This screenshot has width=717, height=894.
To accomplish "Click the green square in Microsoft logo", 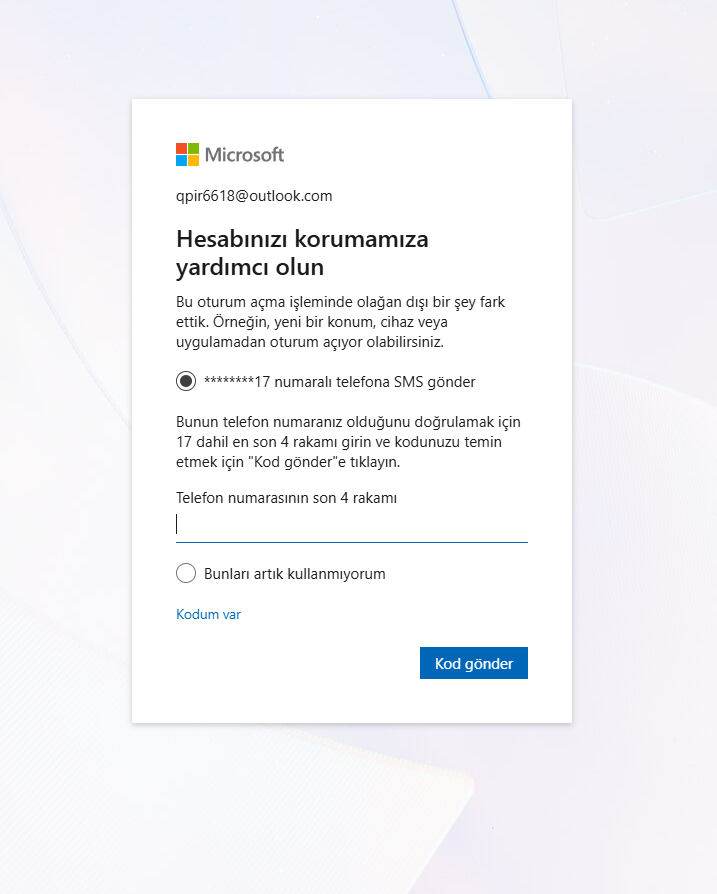I will tap(193, 148).
